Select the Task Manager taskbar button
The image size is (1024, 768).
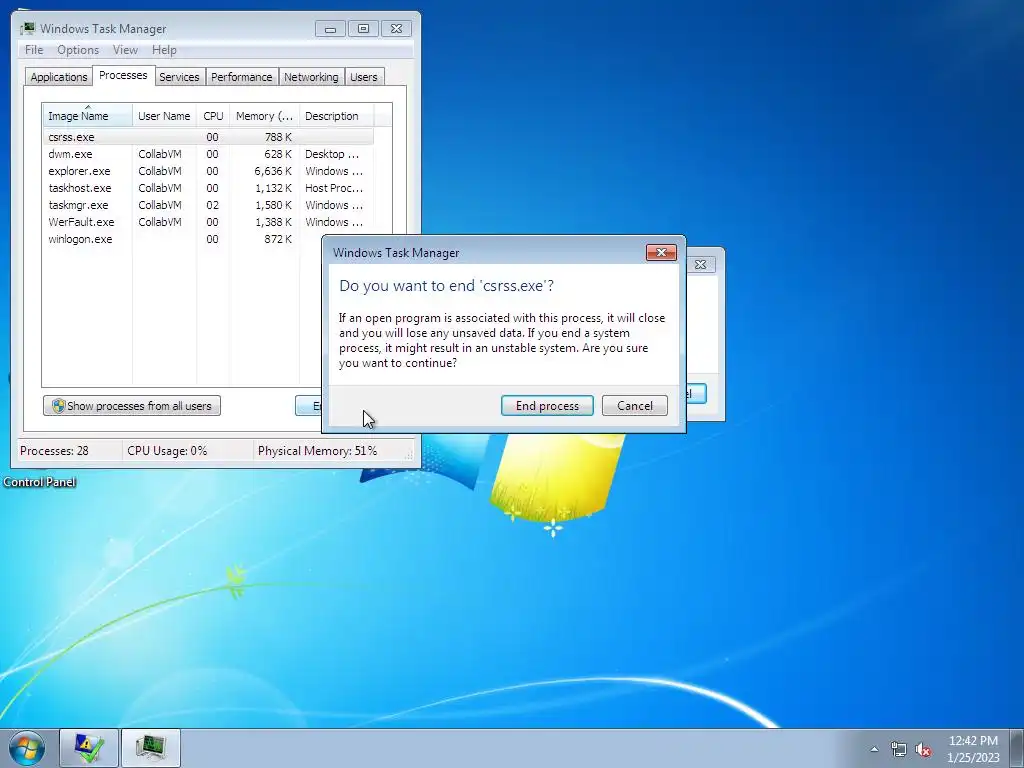151,748
